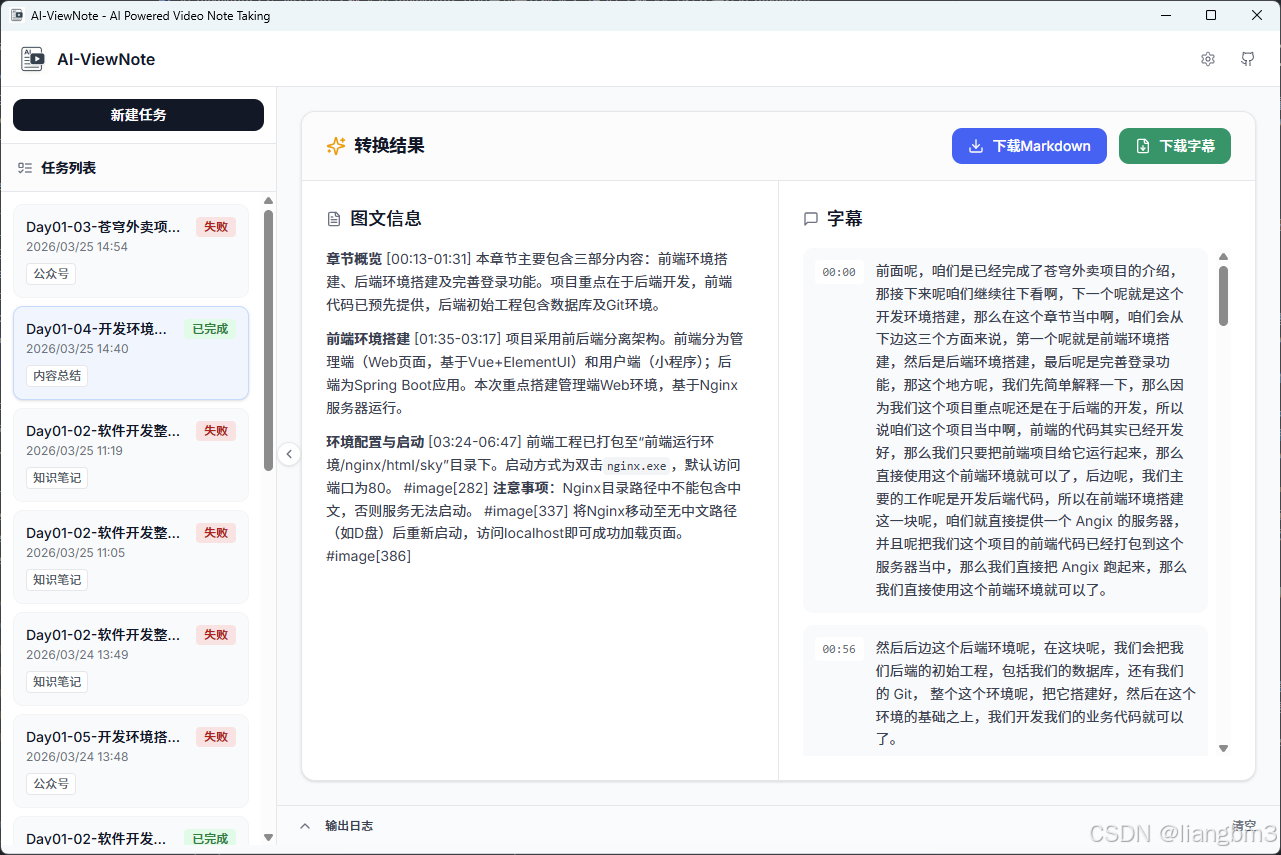Screen dimensions: 1281x855
Task: Expand the 输出日志 panel chevron
Action: coord(305,826)
